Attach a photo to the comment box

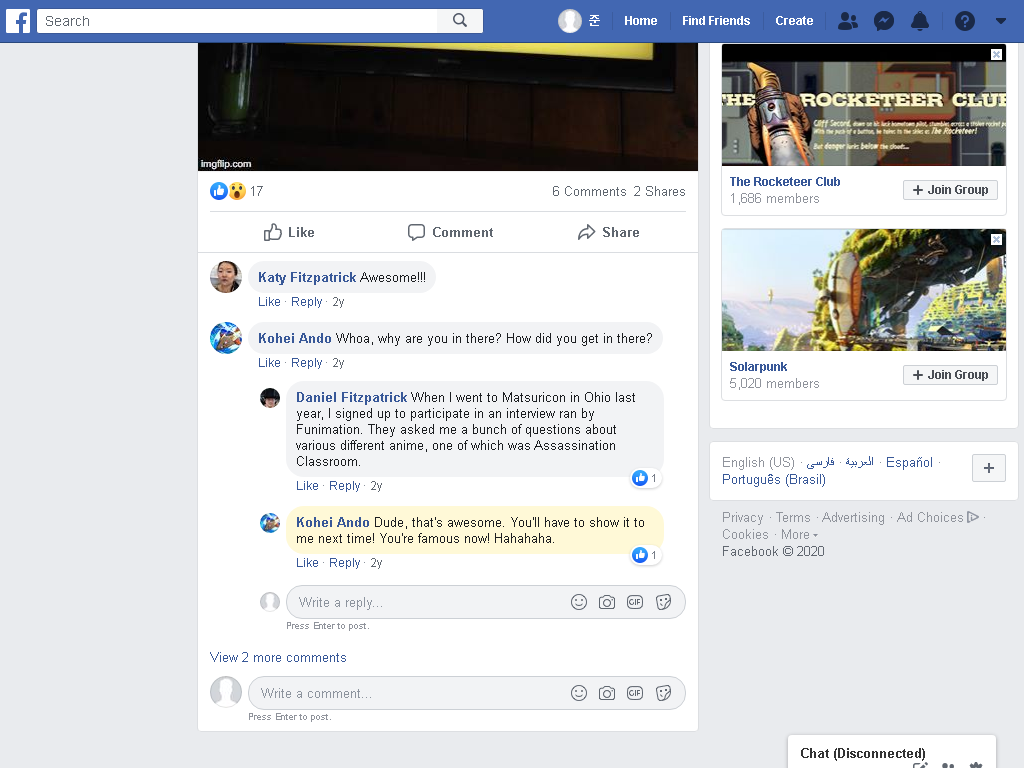pyautogui.click(x=607, y=694)
